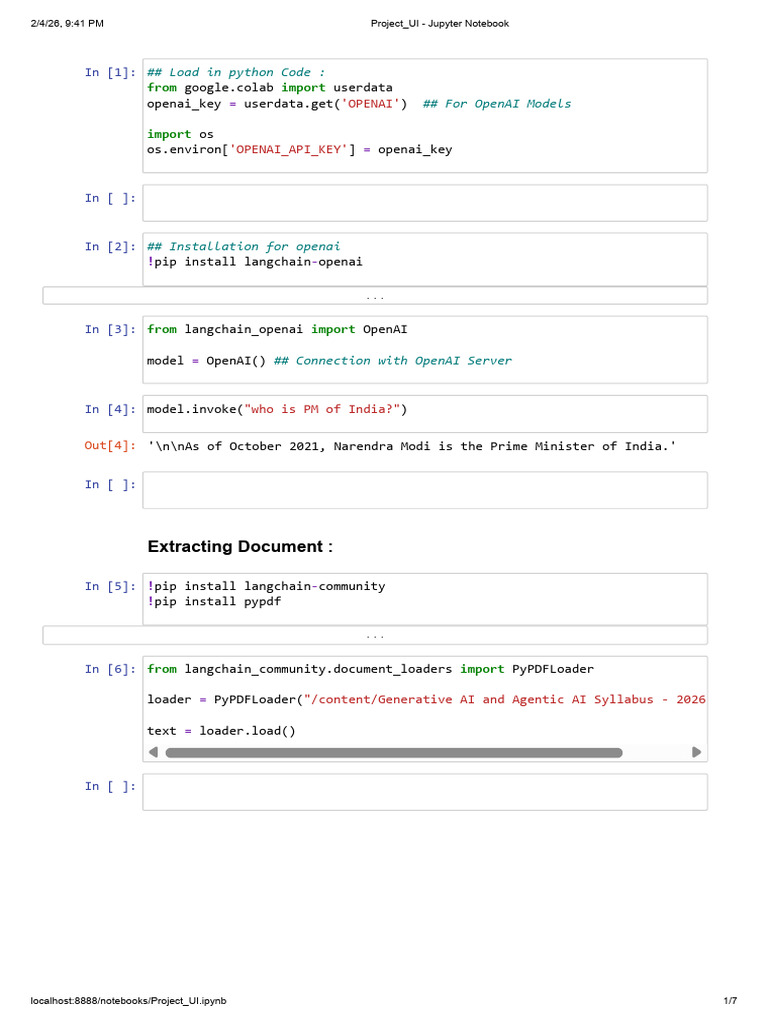Click the 'import os' line
Screen dimensions: 768x1024
coord(180,134)
